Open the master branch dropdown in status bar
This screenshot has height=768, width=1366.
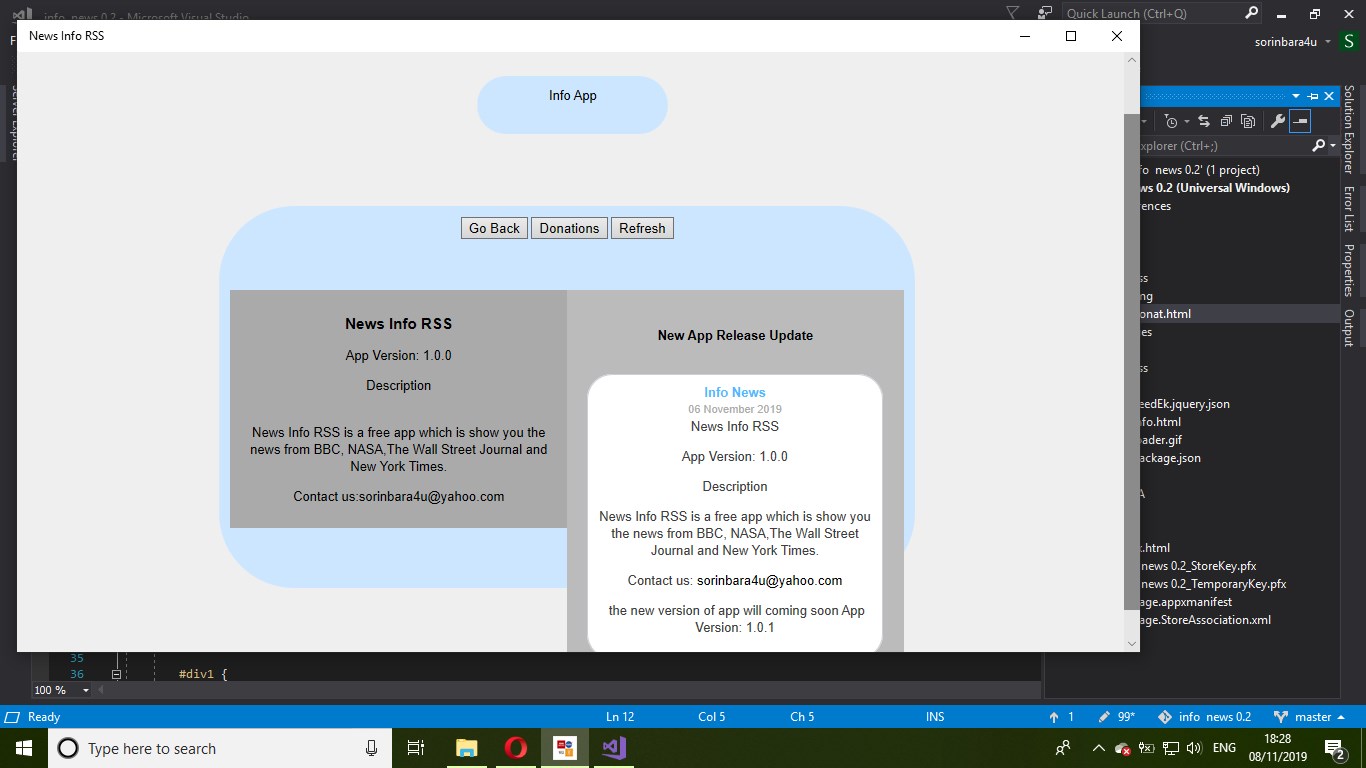[1309, 717]
